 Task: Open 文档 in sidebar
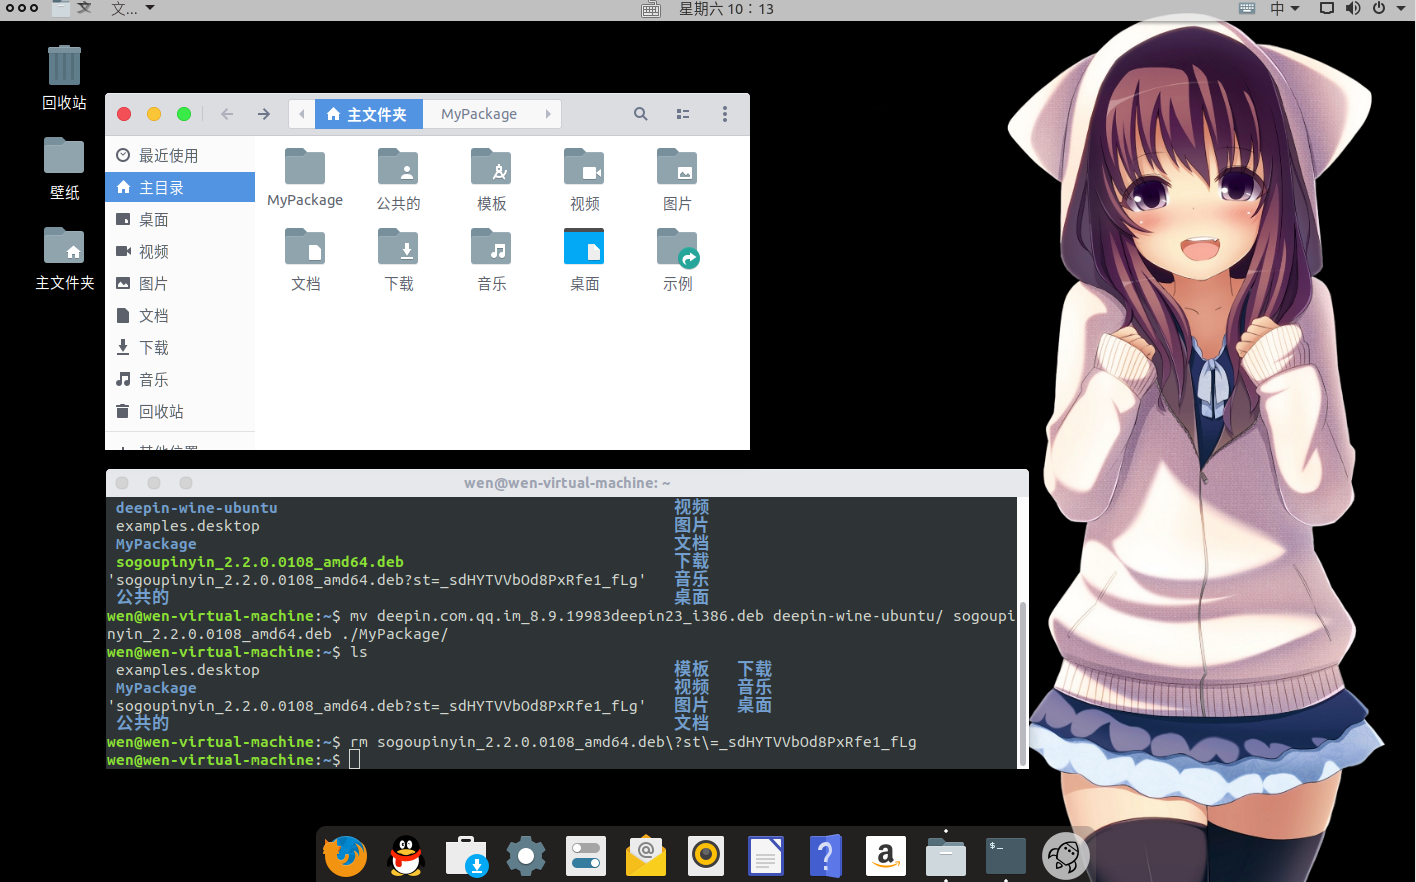coord(180,315)
